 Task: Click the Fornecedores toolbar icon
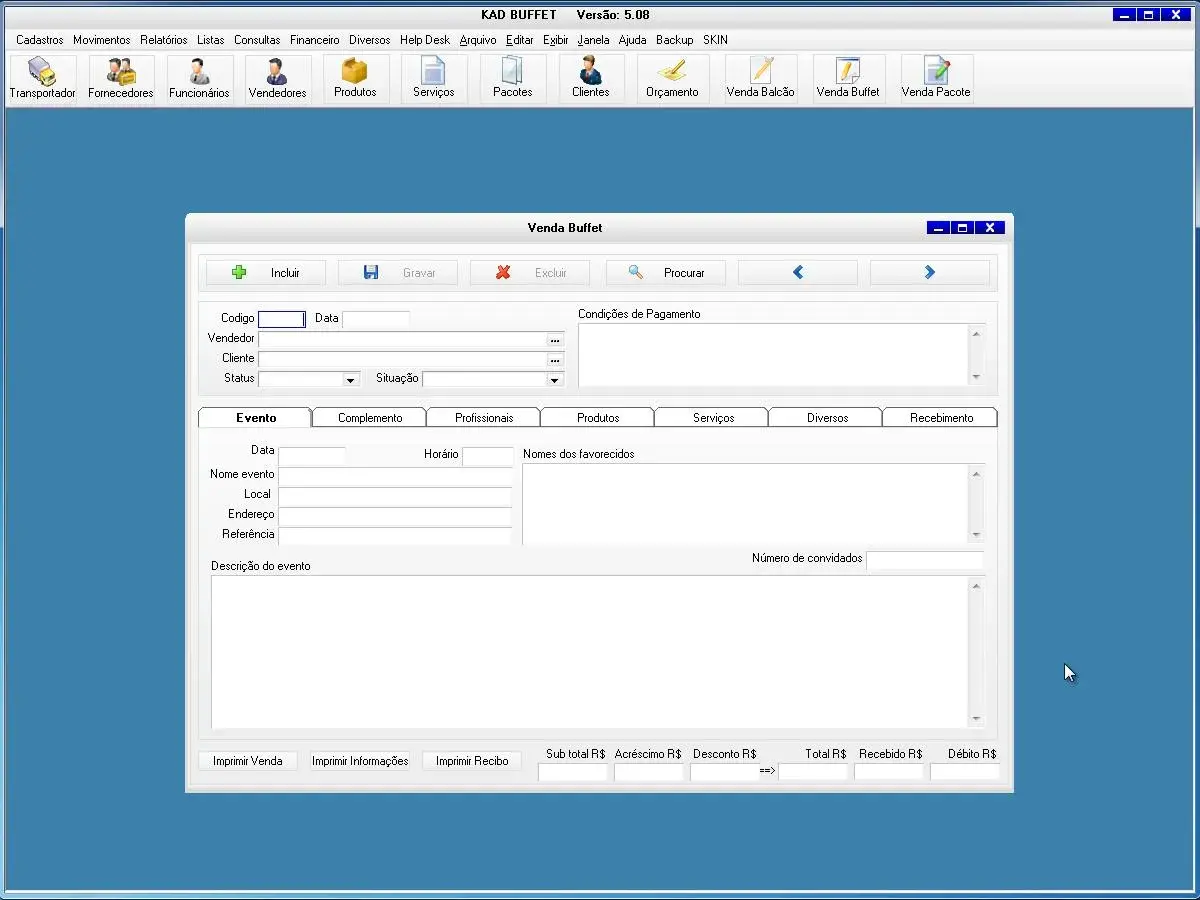tap(121, 79)
